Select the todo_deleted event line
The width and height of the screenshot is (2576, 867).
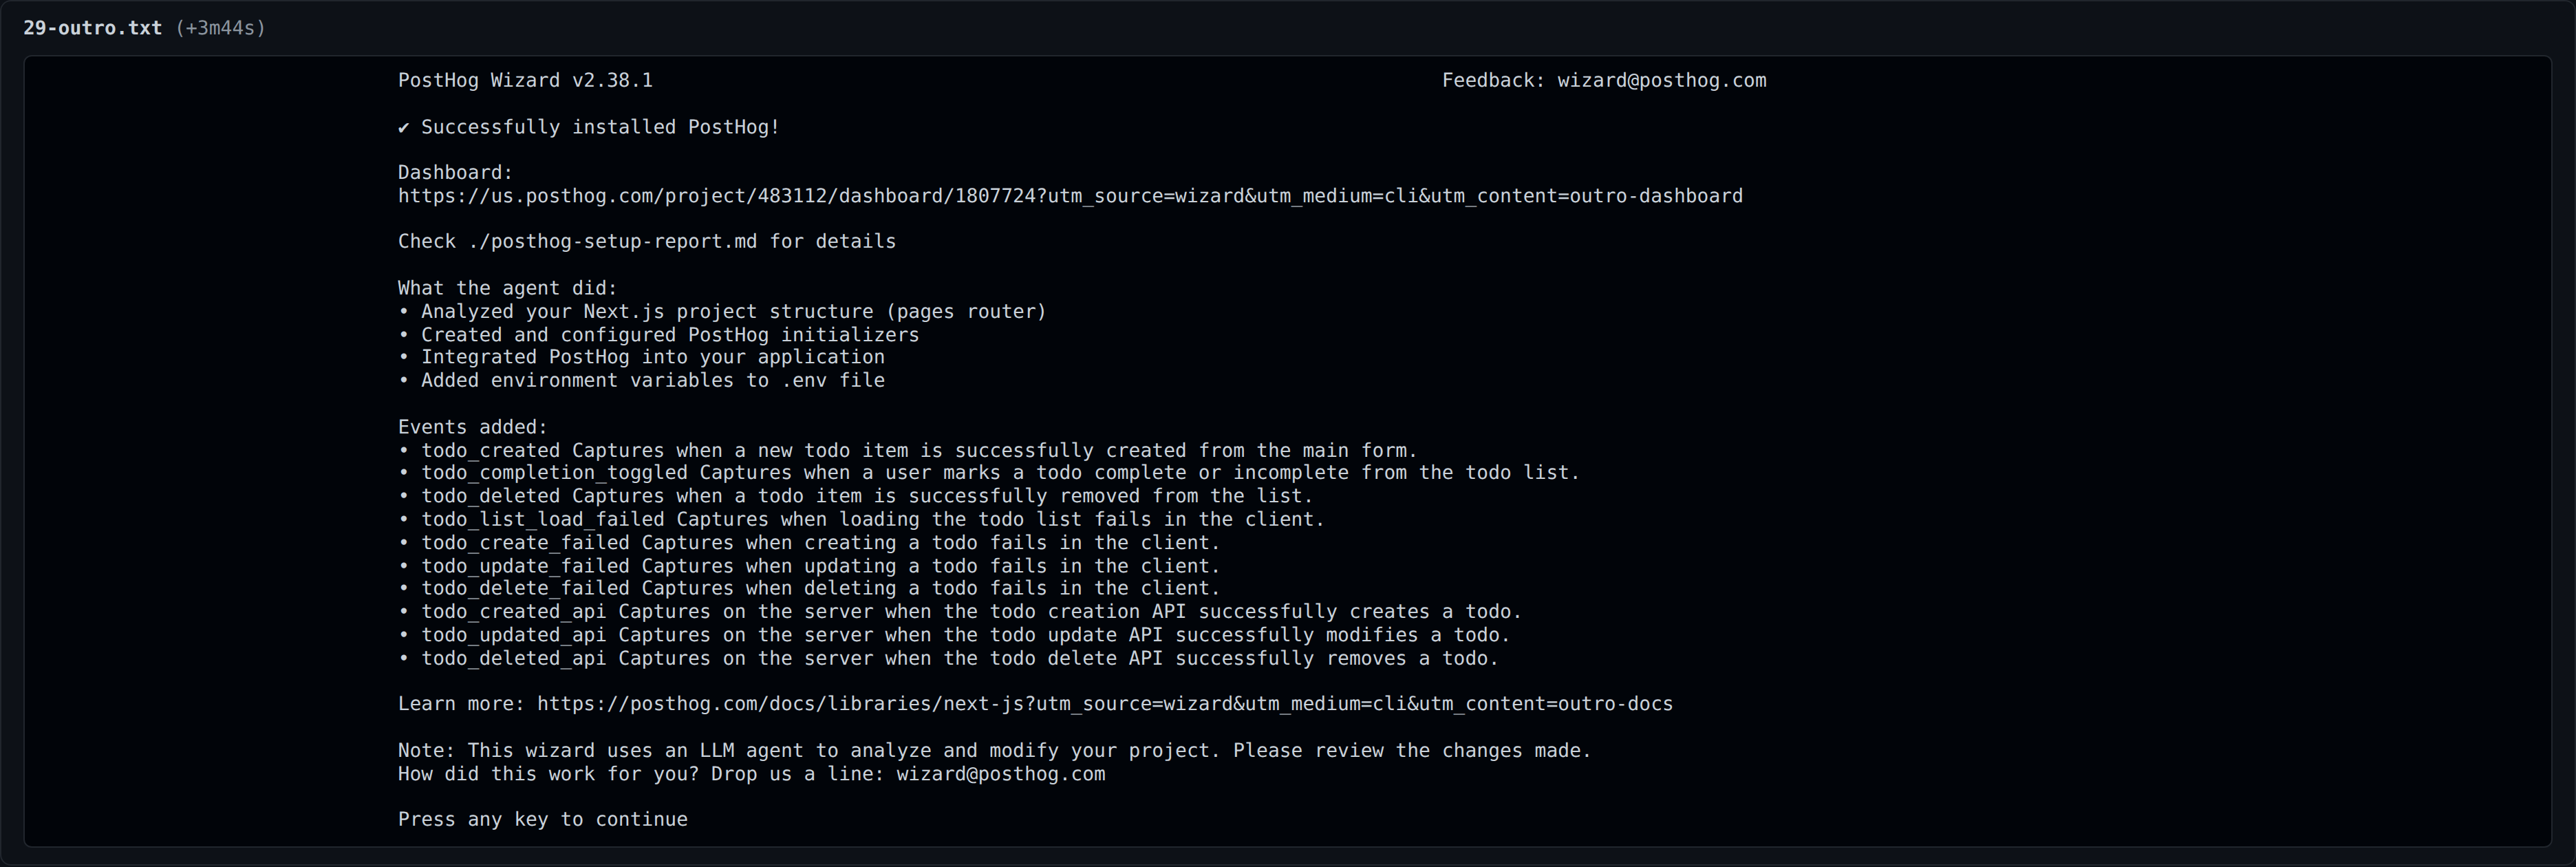coord(855,496)
